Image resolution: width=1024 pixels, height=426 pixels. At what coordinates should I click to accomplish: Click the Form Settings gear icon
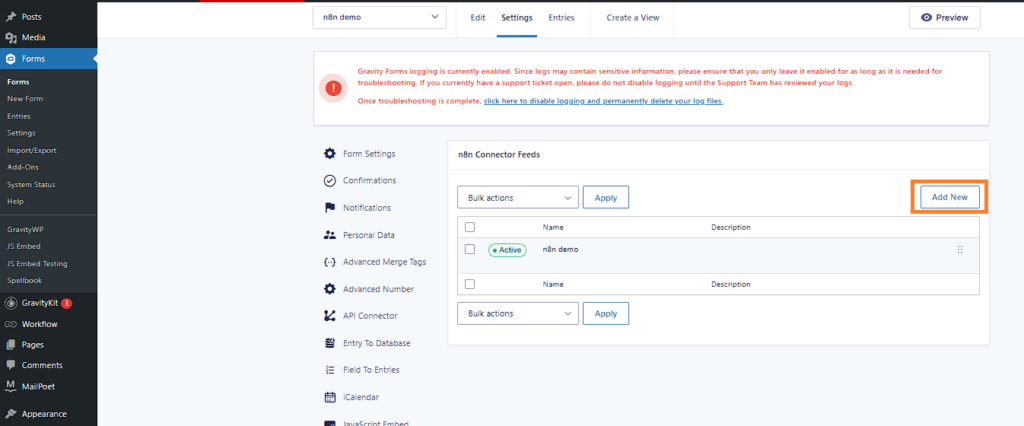pyautogui.click(x=330, y=153)
